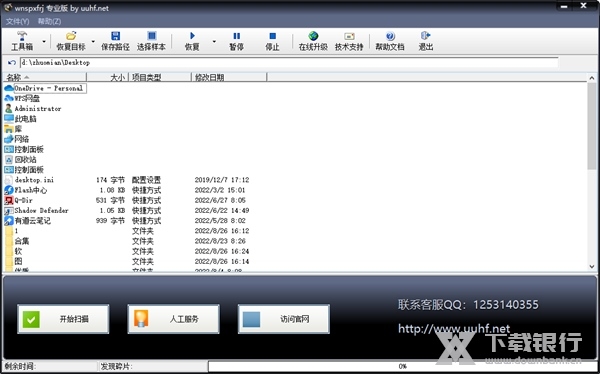Click the 保存路径 save icon
The height and width of the screenshot is (374, 600).
click(x=115, y=36)
